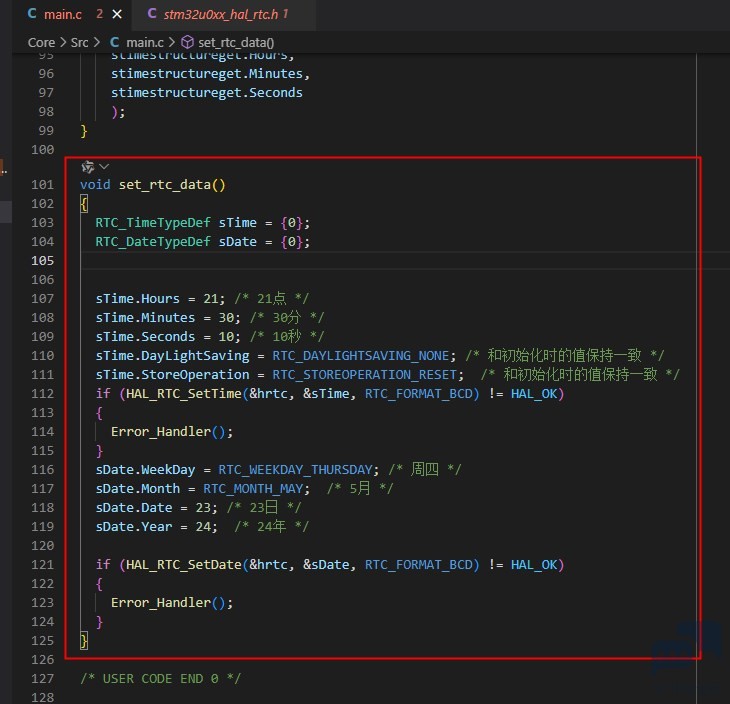Screen dimensions: 730x704
Task: Click 'Error_Handler();' on line 114
Action: point(172,432)
